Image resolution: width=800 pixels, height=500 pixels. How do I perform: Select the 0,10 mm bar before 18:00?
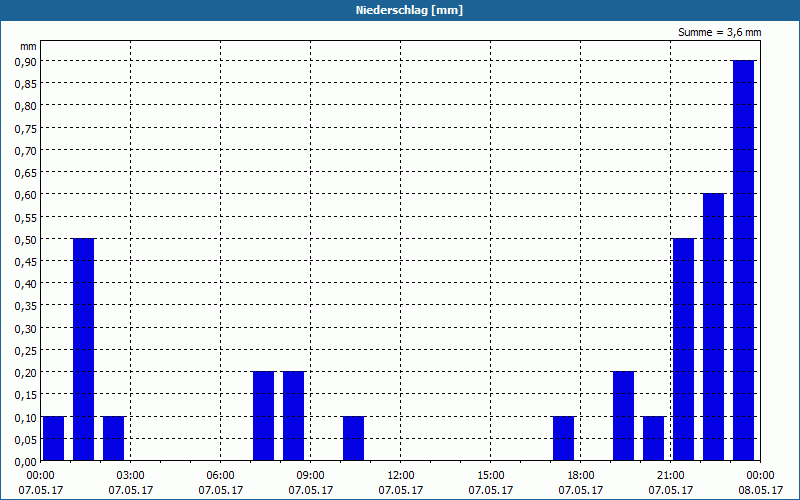pyautogui.click(x=563, y=438)
